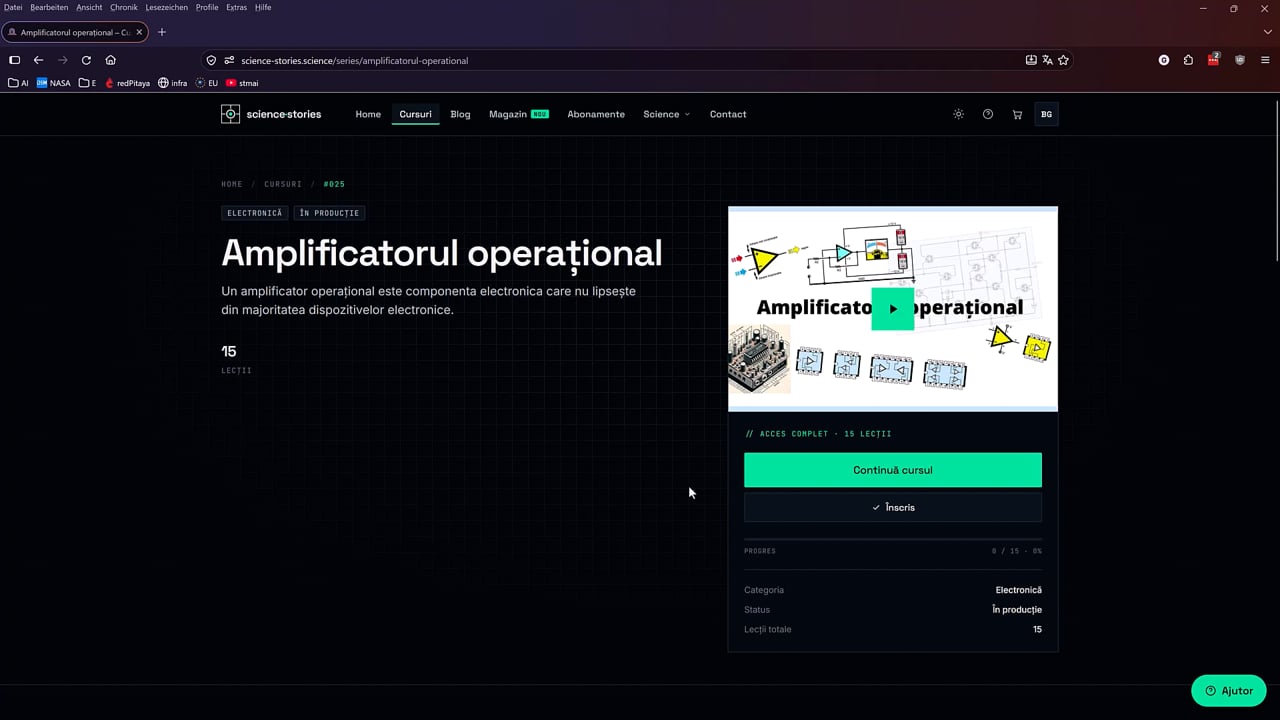1280x720 pixels.
Task: Open the help question-mark icon in site header
Action: (x=988, y=114)
